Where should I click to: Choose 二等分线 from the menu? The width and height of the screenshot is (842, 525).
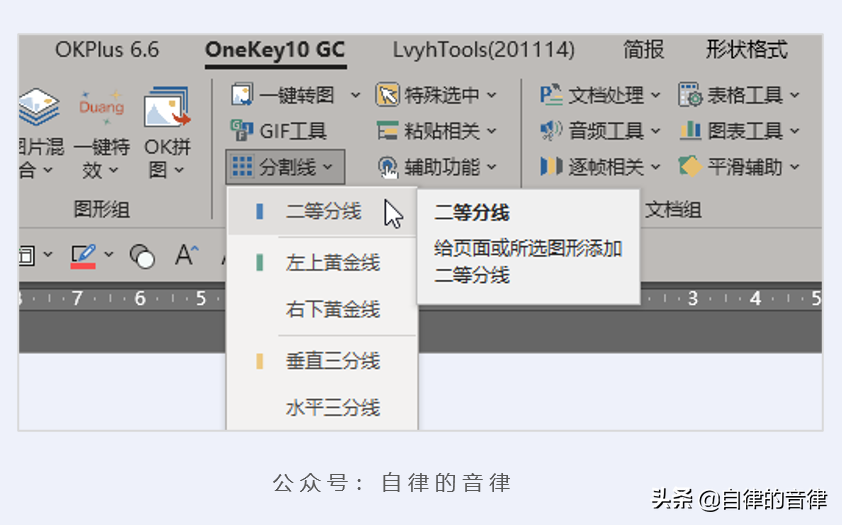322,212
